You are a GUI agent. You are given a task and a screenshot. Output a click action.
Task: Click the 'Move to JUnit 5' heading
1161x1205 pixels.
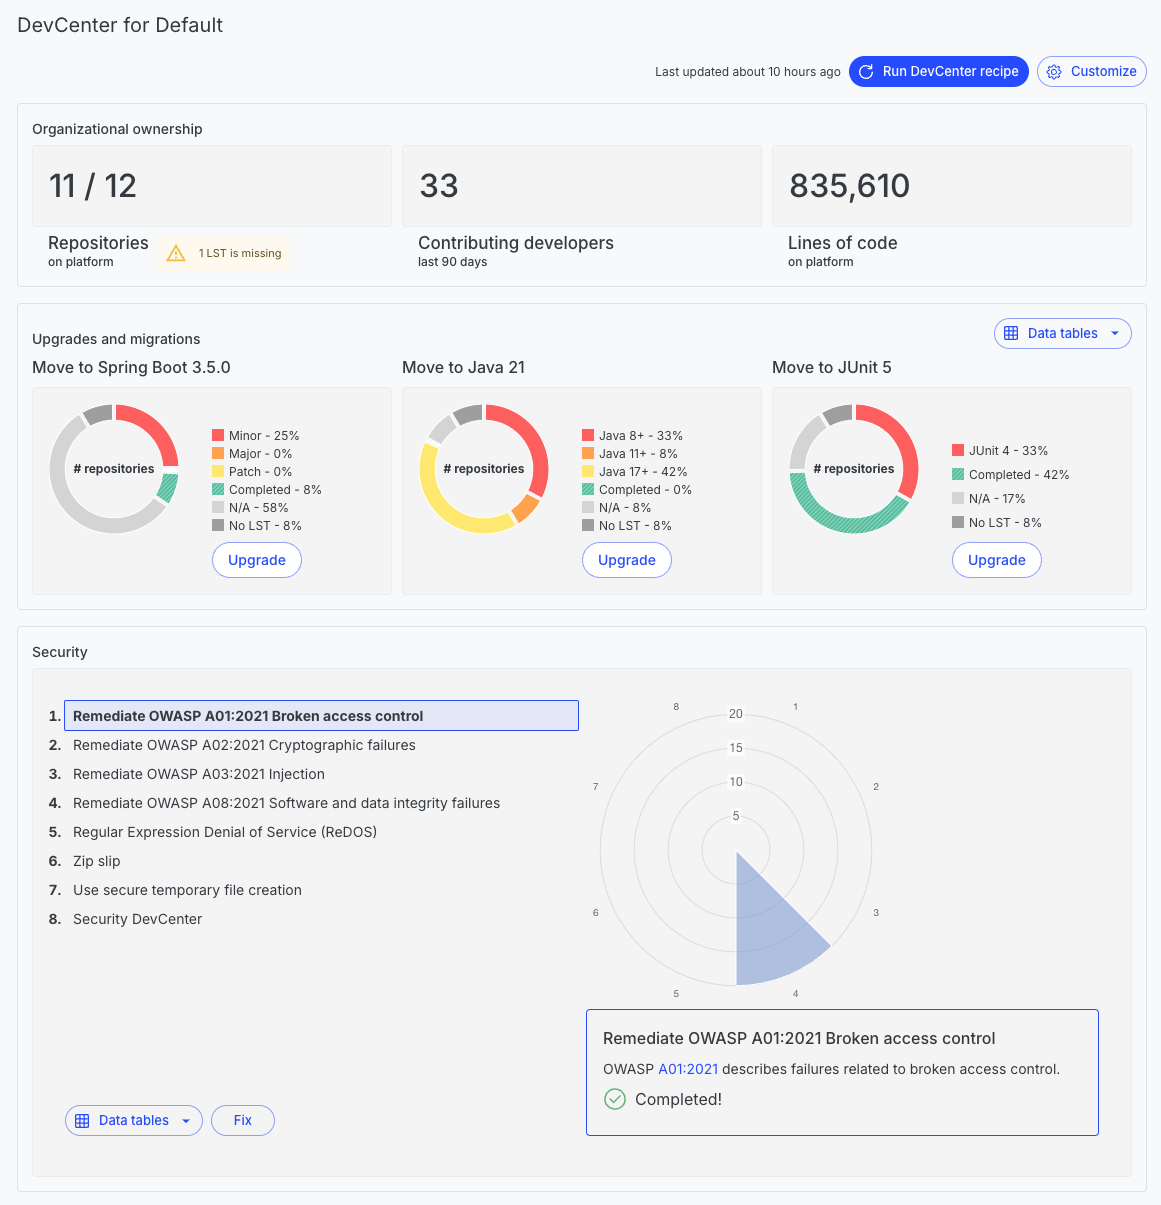832,367
